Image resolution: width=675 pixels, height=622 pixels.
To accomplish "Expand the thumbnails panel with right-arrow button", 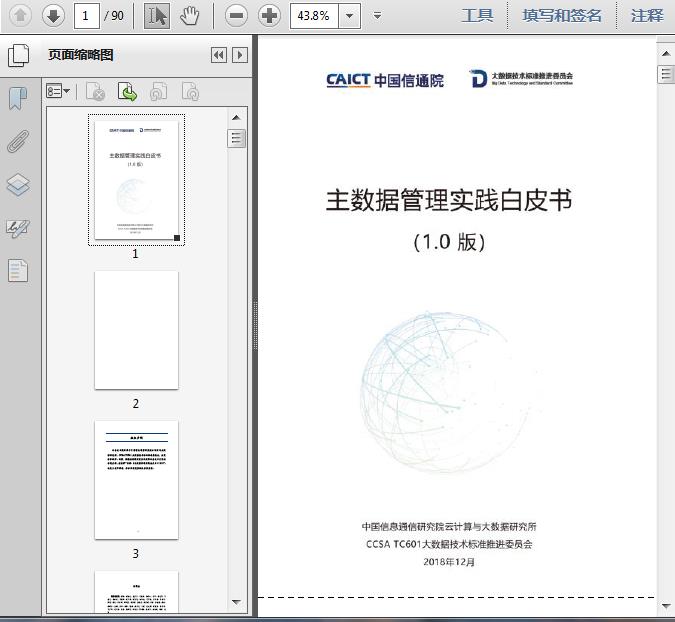I will point(240,55).
